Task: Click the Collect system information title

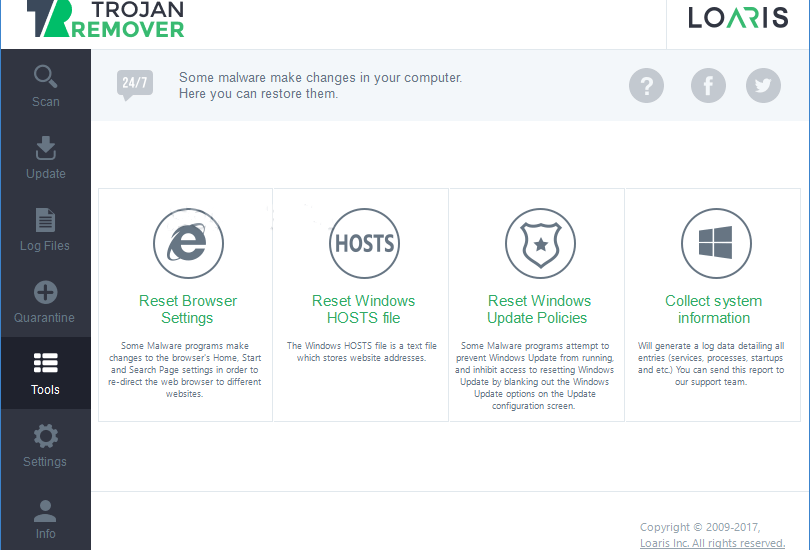Action: click(x=713, y=309)
